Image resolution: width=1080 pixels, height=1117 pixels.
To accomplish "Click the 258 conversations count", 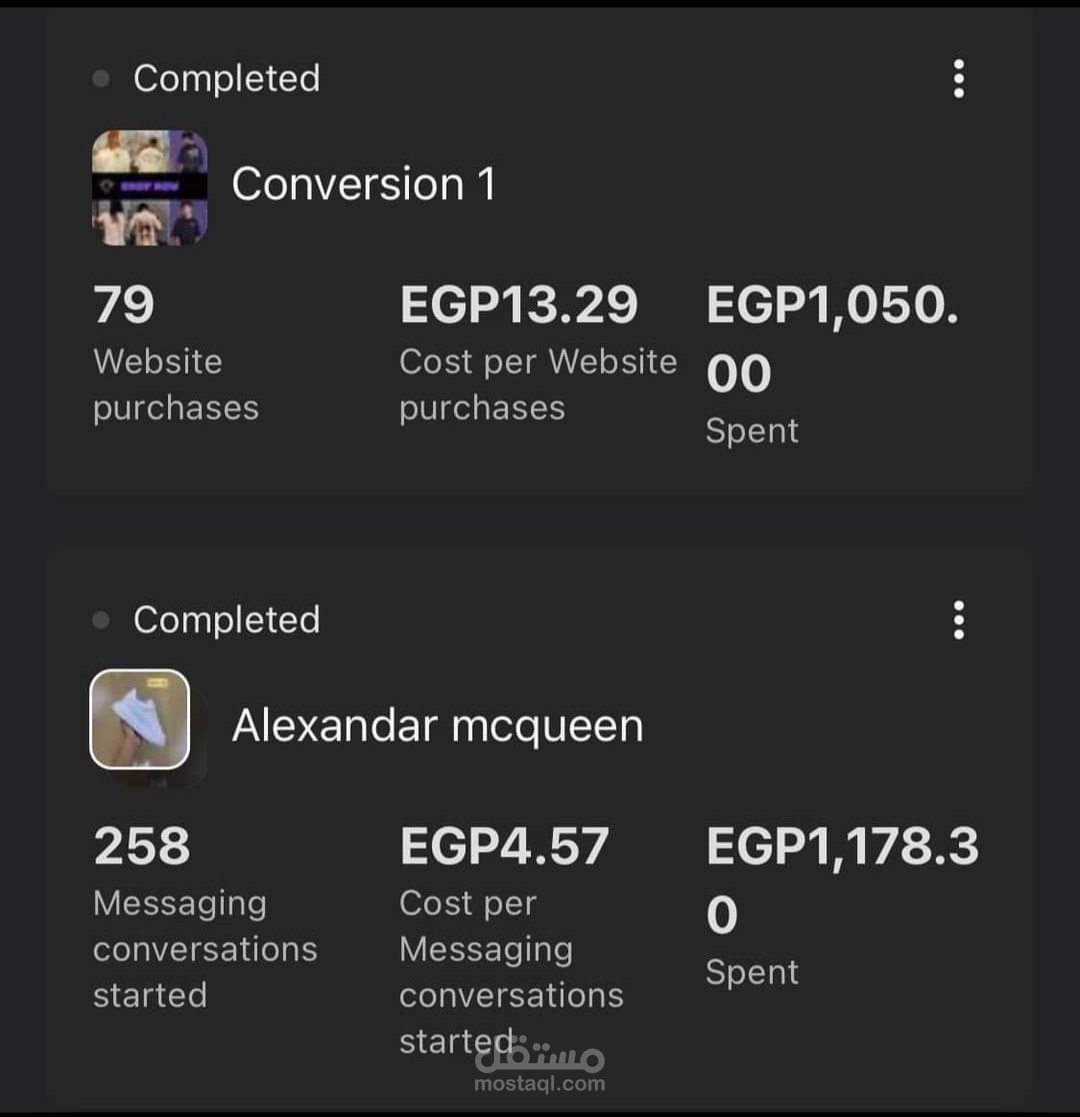I will pos(141,846).
